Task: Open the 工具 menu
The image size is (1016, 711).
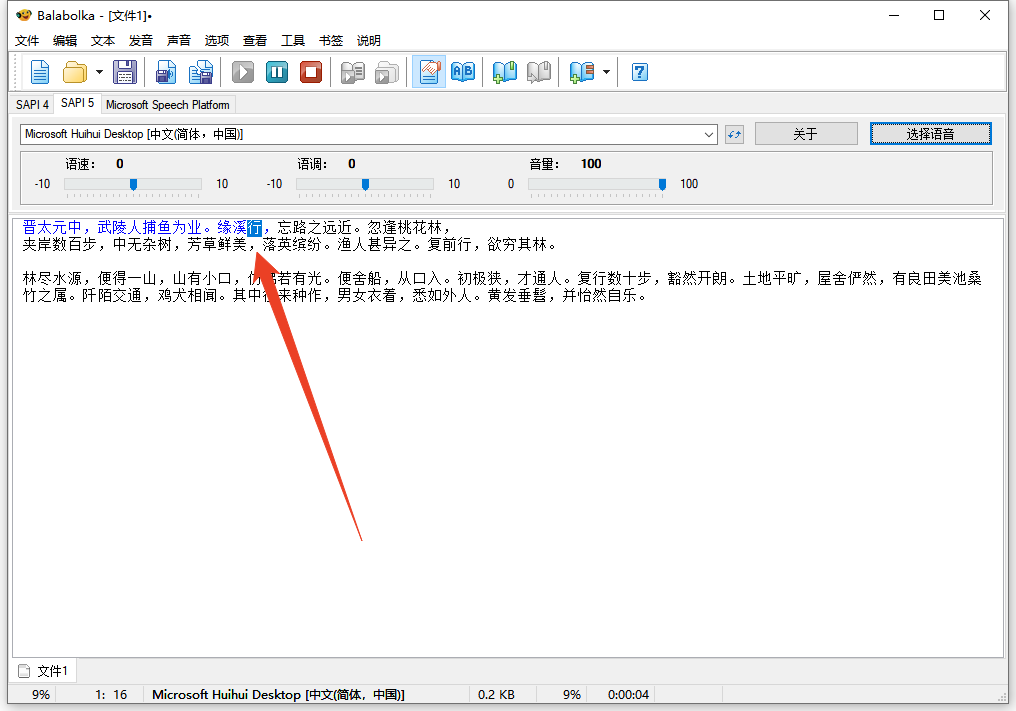Action: (x=293, y=41)
